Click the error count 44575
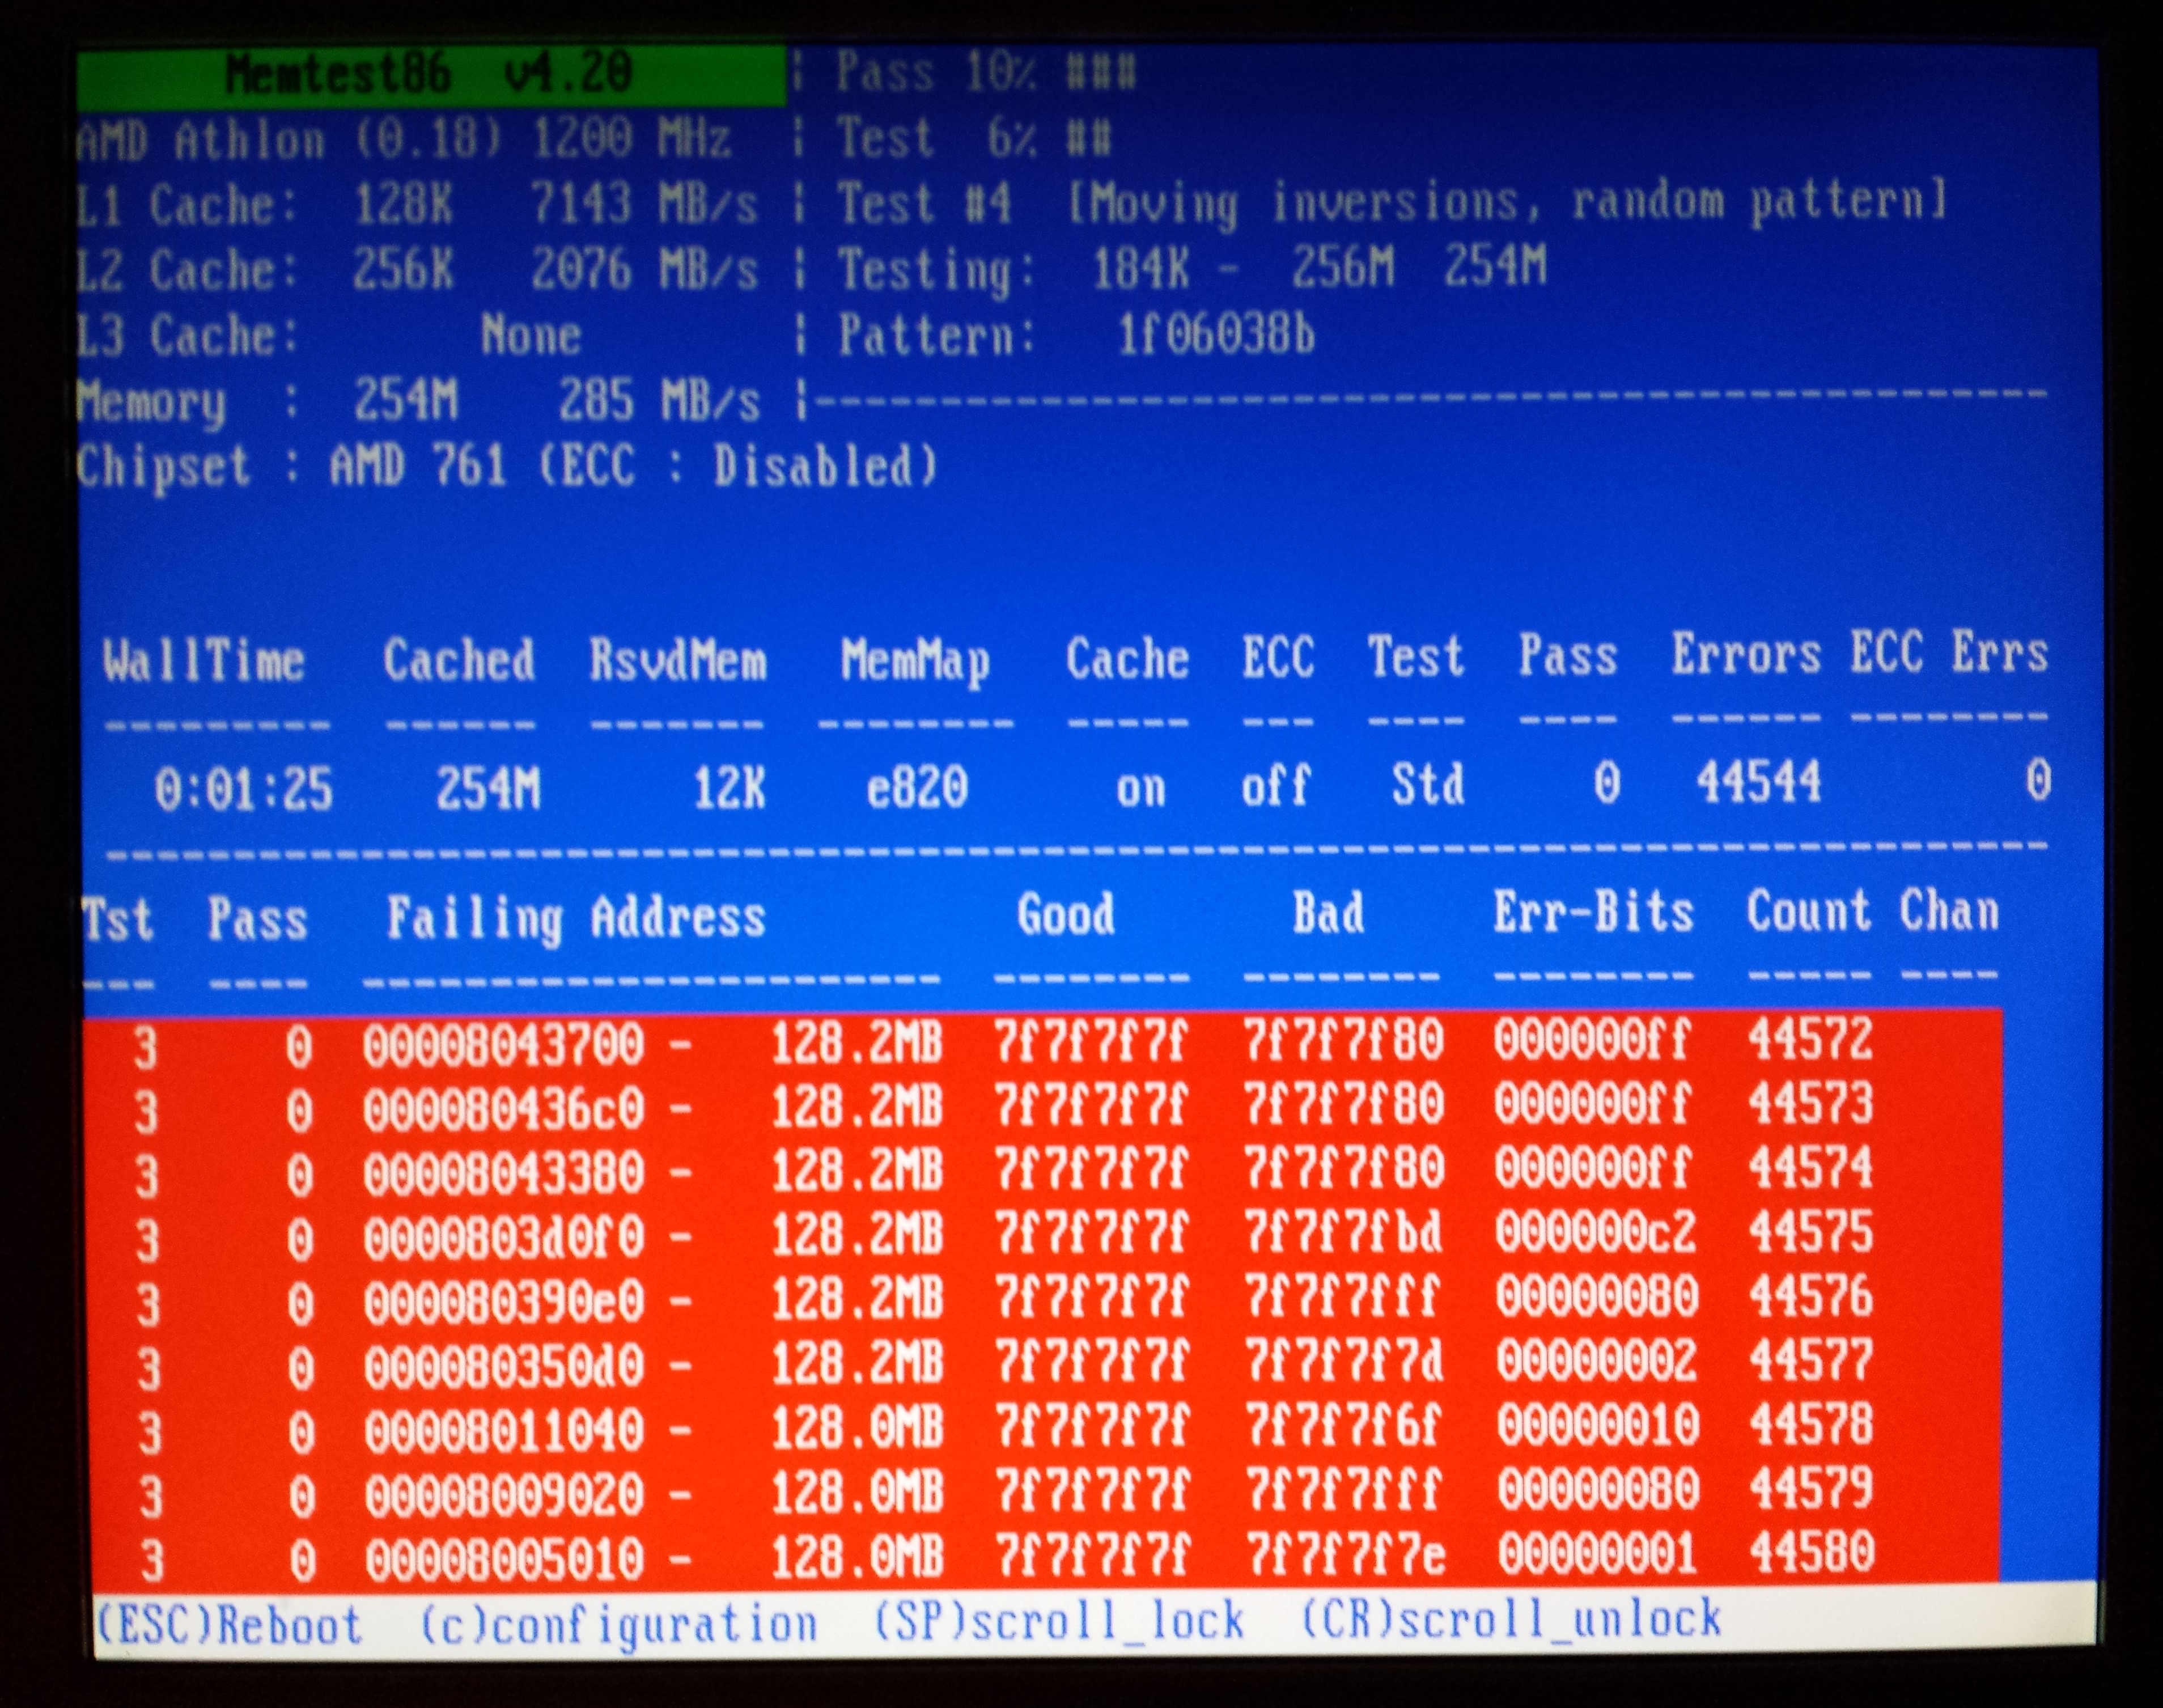 pos(1811,1232)
